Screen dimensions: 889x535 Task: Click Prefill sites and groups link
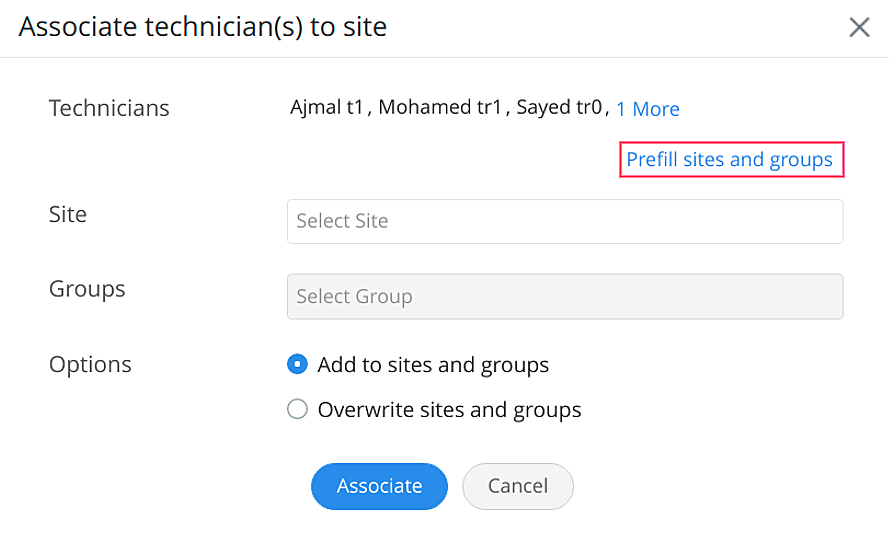[x=729, y=160]
